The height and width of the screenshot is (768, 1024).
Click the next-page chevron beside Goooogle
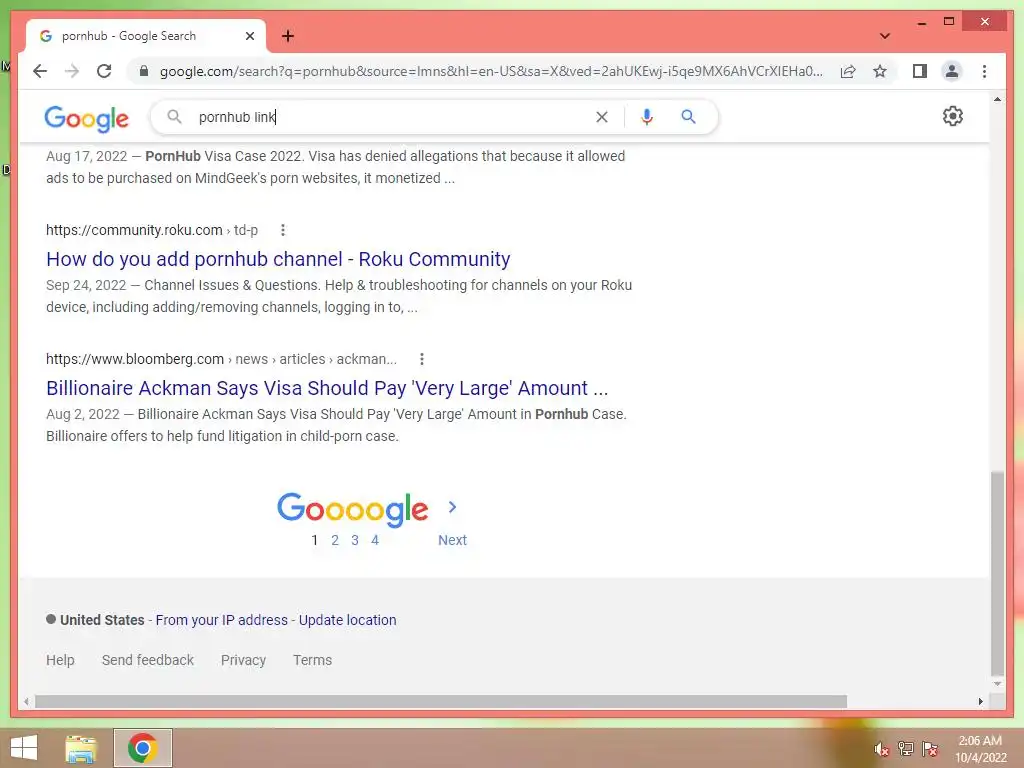point(452,507)
